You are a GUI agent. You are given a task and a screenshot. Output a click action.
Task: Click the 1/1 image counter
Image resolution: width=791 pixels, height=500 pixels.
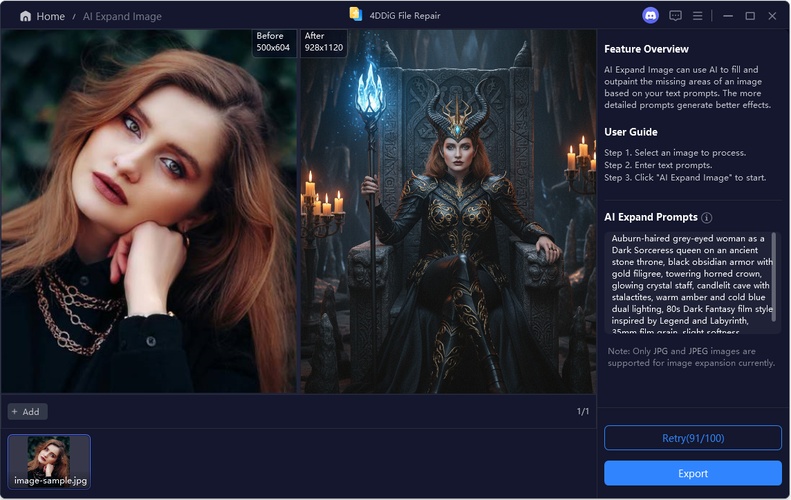coord(583,412)
